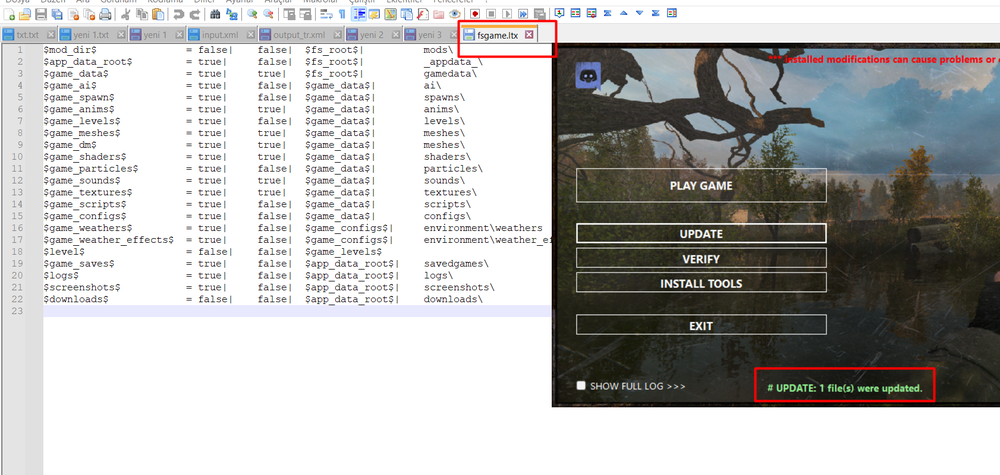The height and width of the screenshot is (475, 1000).
Task: Click the PLAY GAME button
Action: coord(701,186)
